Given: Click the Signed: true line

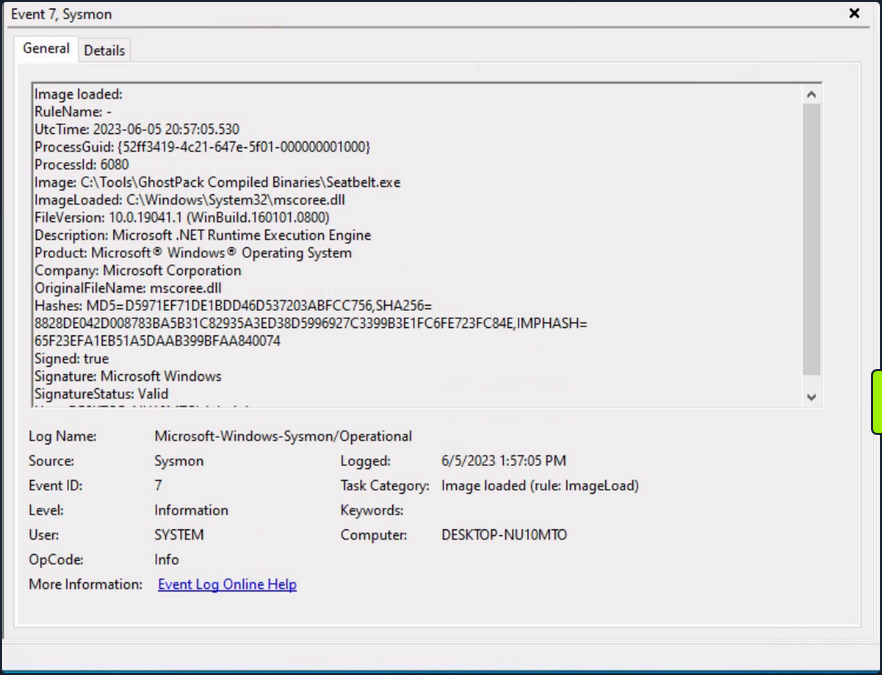Looking at the screenshot, I should 72,358.
